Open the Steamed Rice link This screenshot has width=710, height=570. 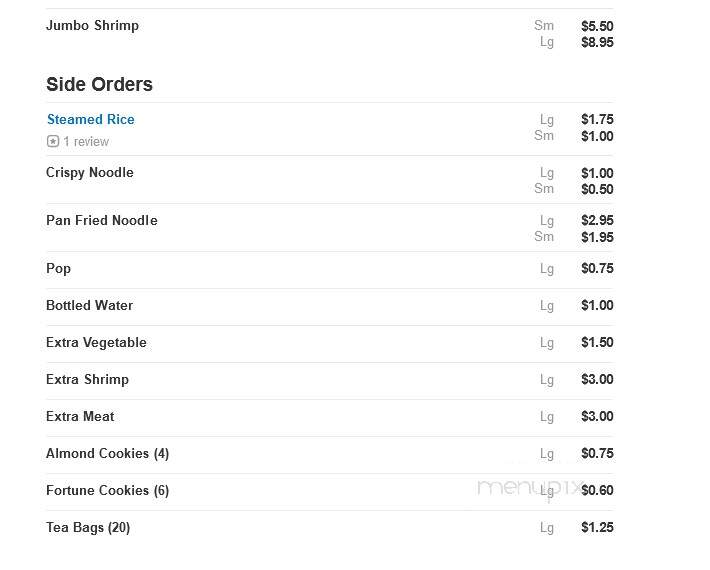(91, 120)
